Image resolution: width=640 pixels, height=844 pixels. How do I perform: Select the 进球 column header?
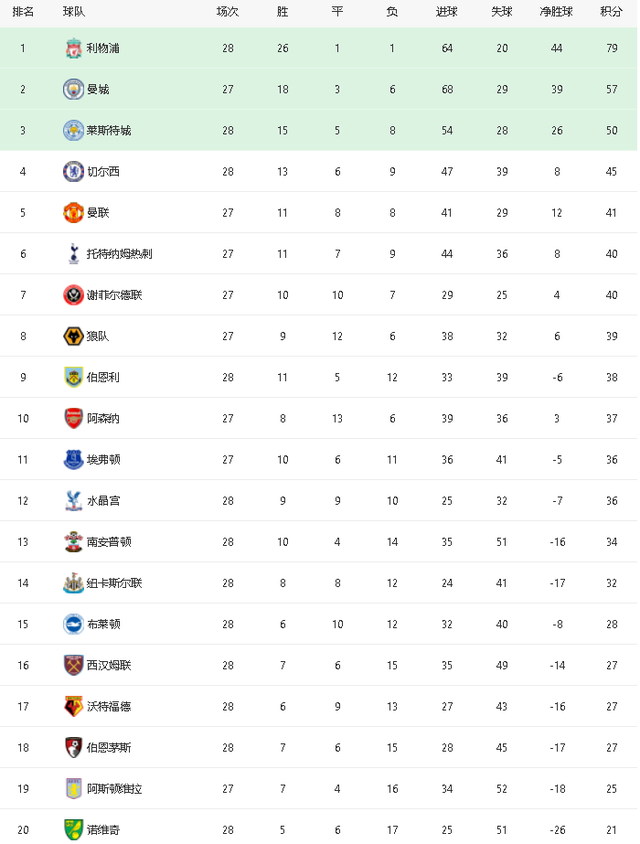point(447,12)
